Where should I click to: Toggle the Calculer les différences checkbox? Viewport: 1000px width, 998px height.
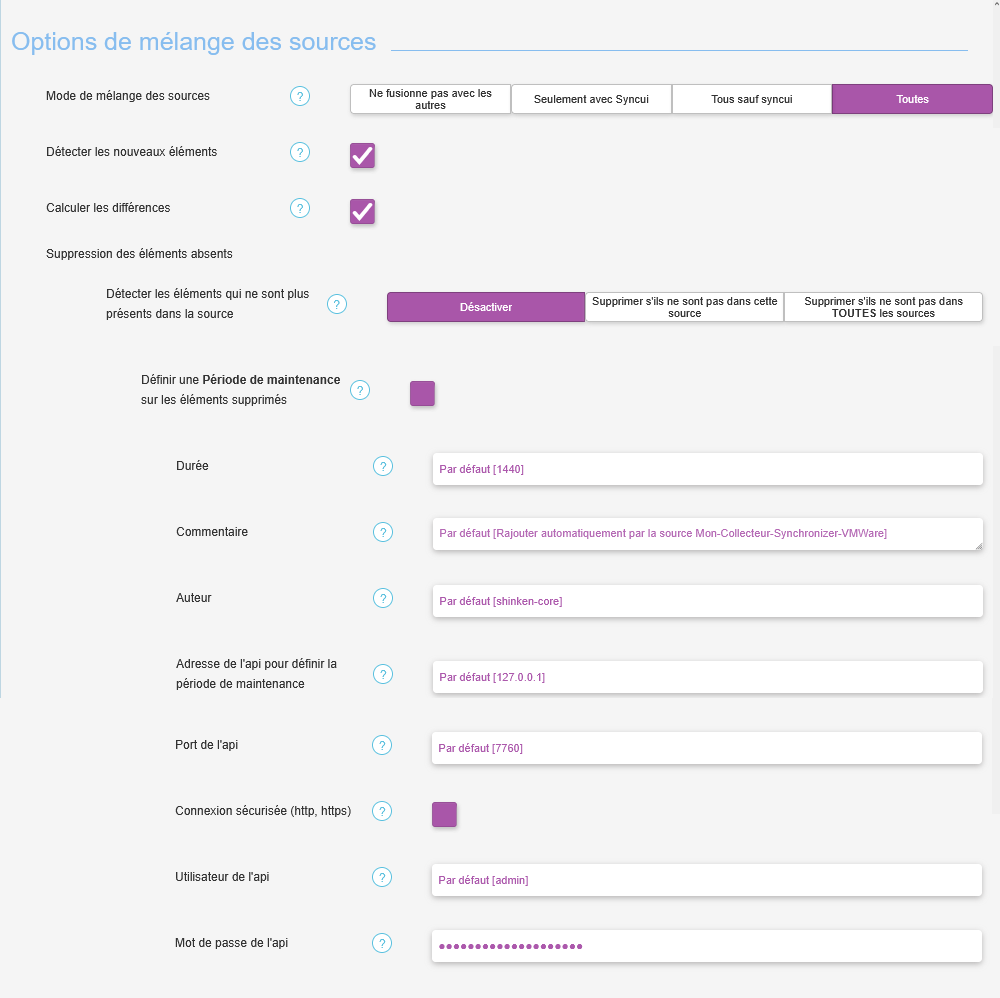pyautogui.click(x=362, y=212)
